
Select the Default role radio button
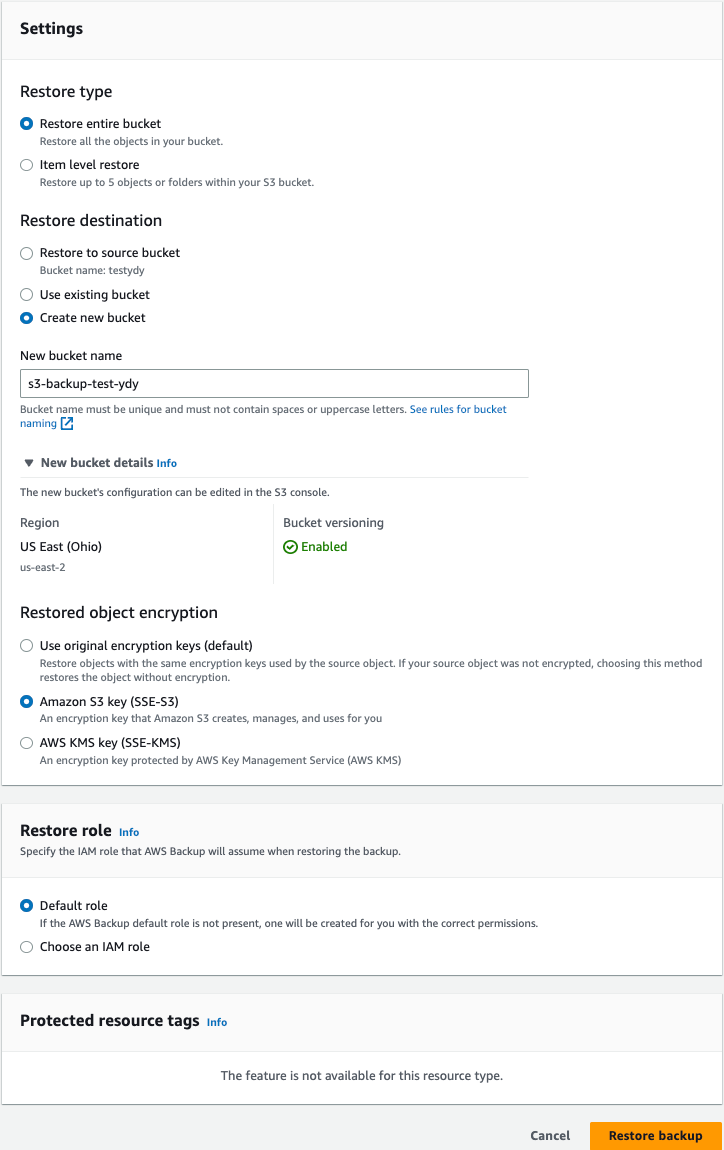[26, 906]
